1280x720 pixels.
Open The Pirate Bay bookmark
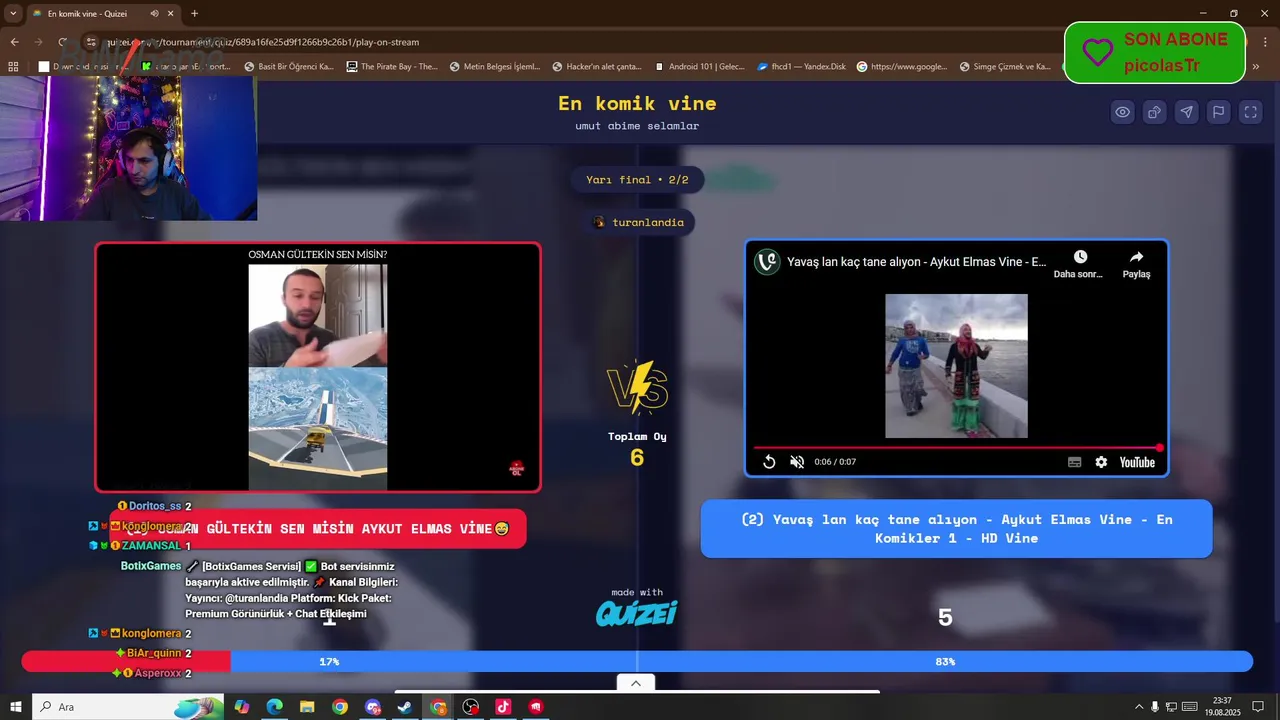click(392, 67)
